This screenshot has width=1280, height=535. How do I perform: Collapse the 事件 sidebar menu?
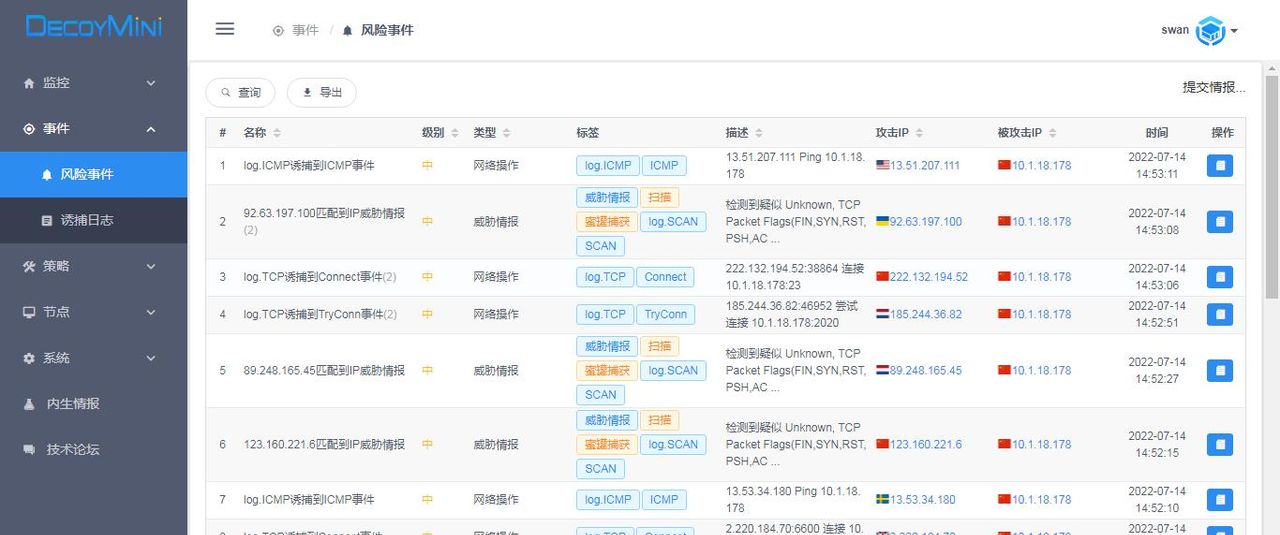coord(94,129)
